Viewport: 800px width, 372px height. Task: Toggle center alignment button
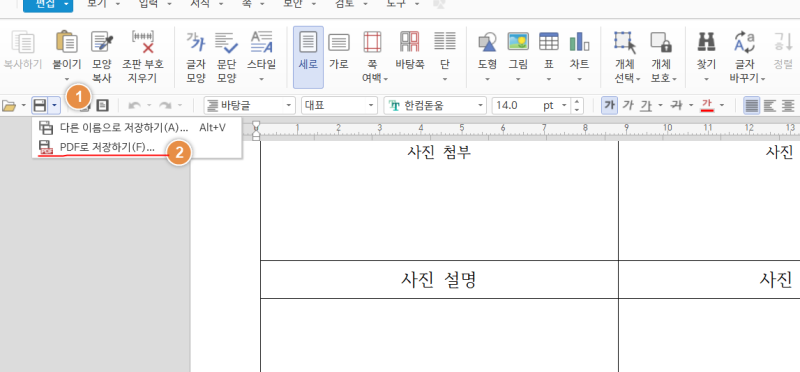coord(788,106)
